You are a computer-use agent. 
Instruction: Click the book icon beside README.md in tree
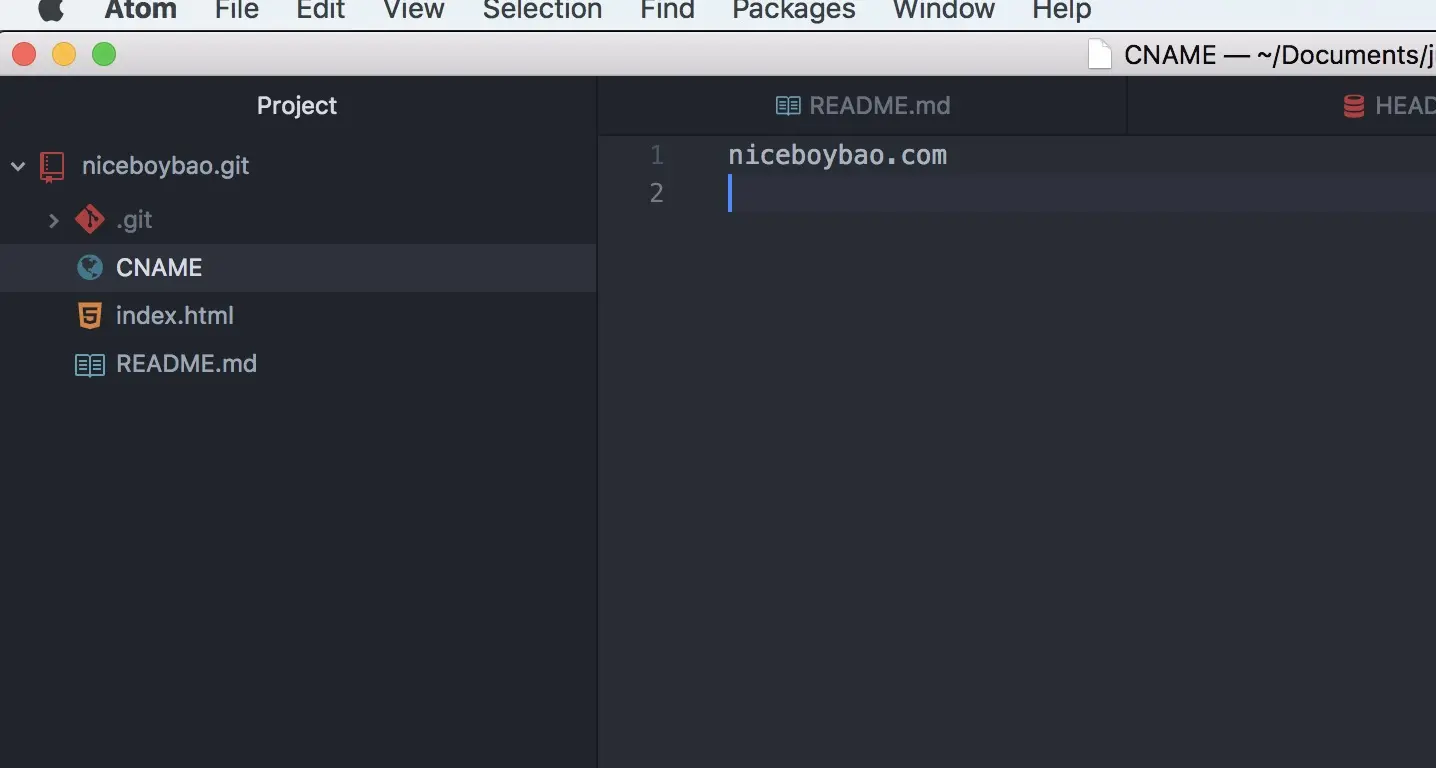click(90, 364)
